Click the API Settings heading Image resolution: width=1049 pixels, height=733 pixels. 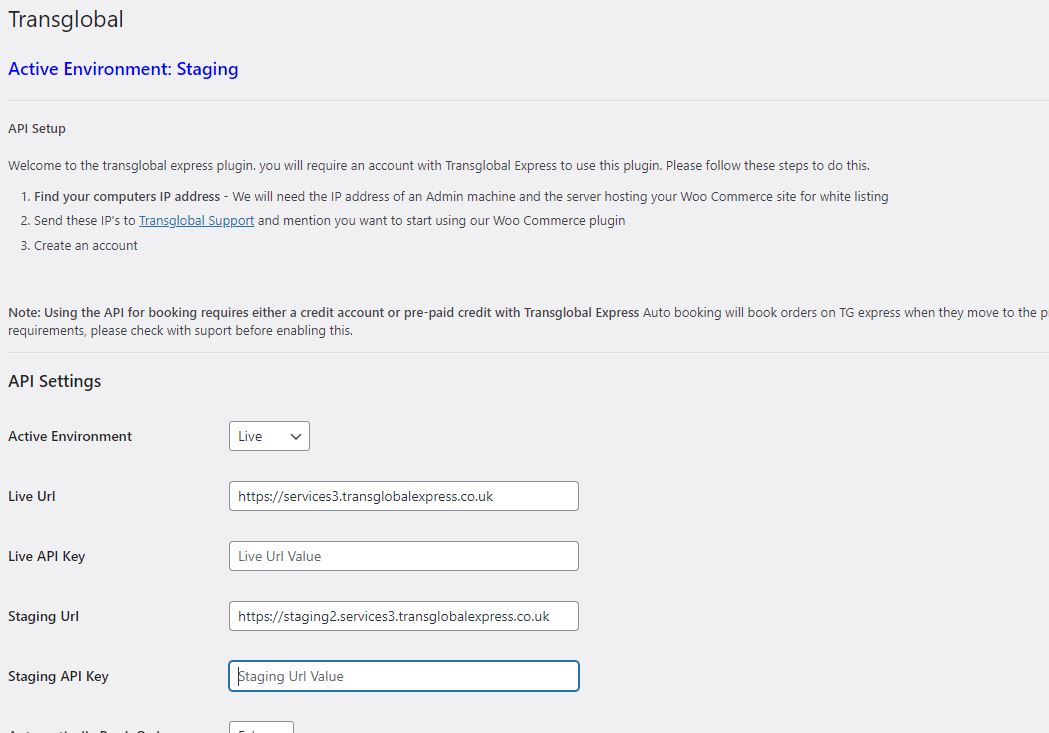[x=55, y=381]
